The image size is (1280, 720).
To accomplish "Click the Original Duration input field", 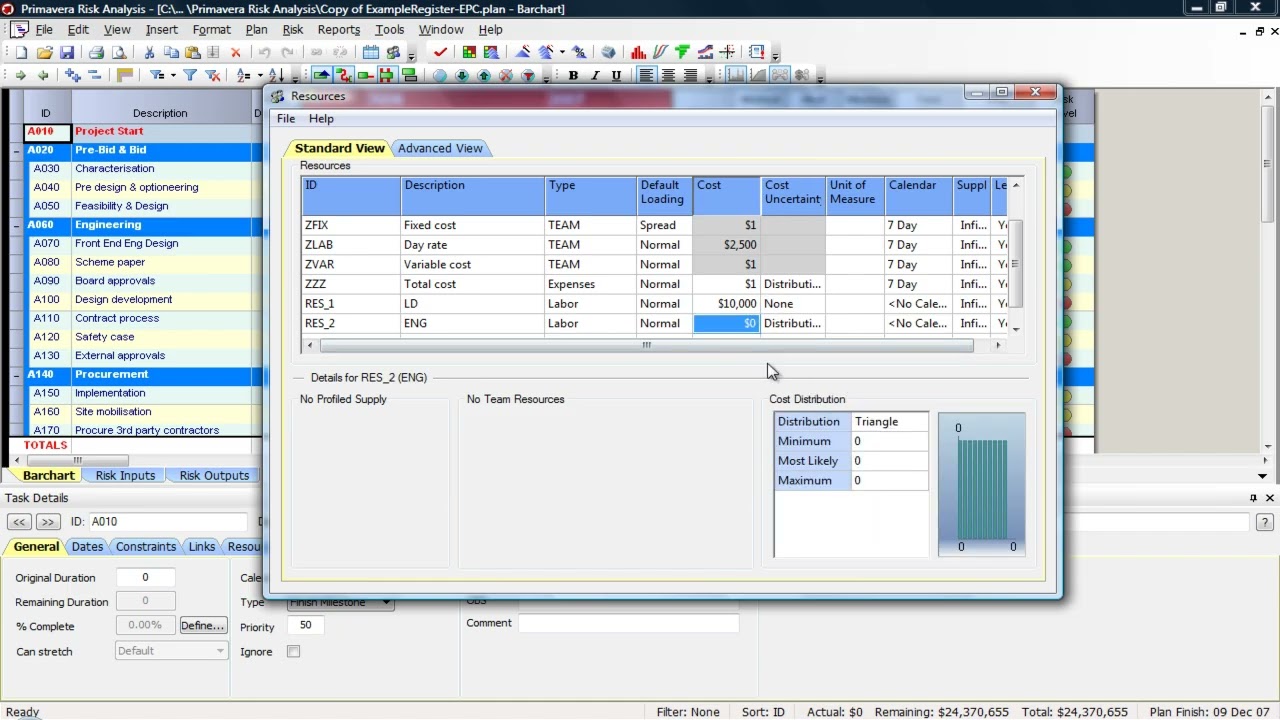I will point(145,578).
